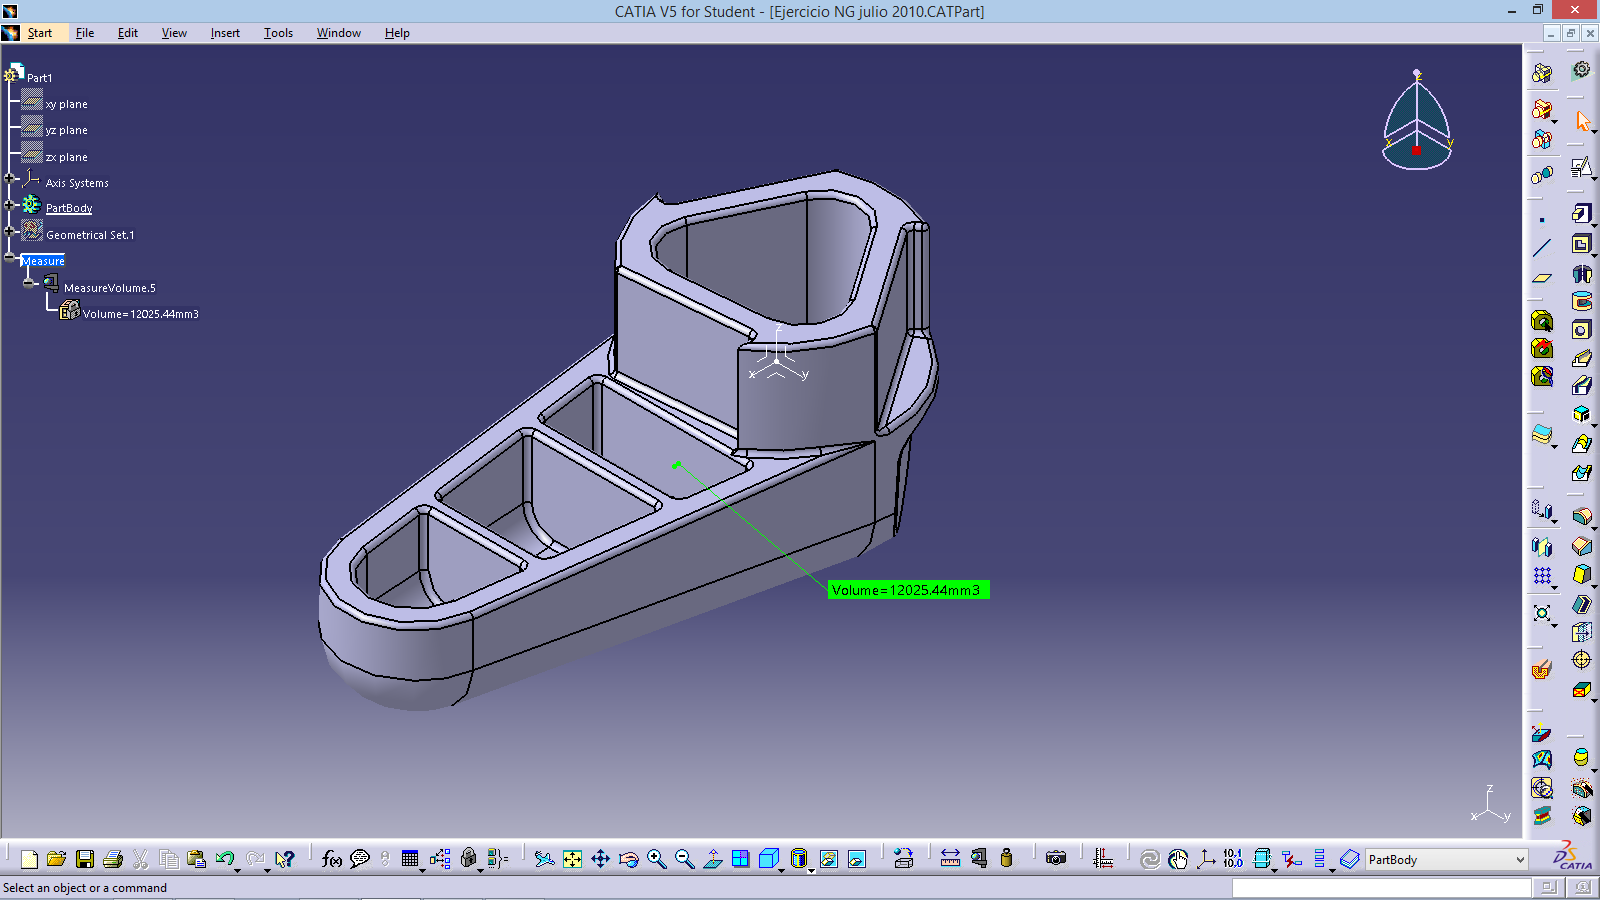Open the PartBody combo box
Image resolution: width=1600 pixels, height=900 pixels.
tap(1447, 860)
